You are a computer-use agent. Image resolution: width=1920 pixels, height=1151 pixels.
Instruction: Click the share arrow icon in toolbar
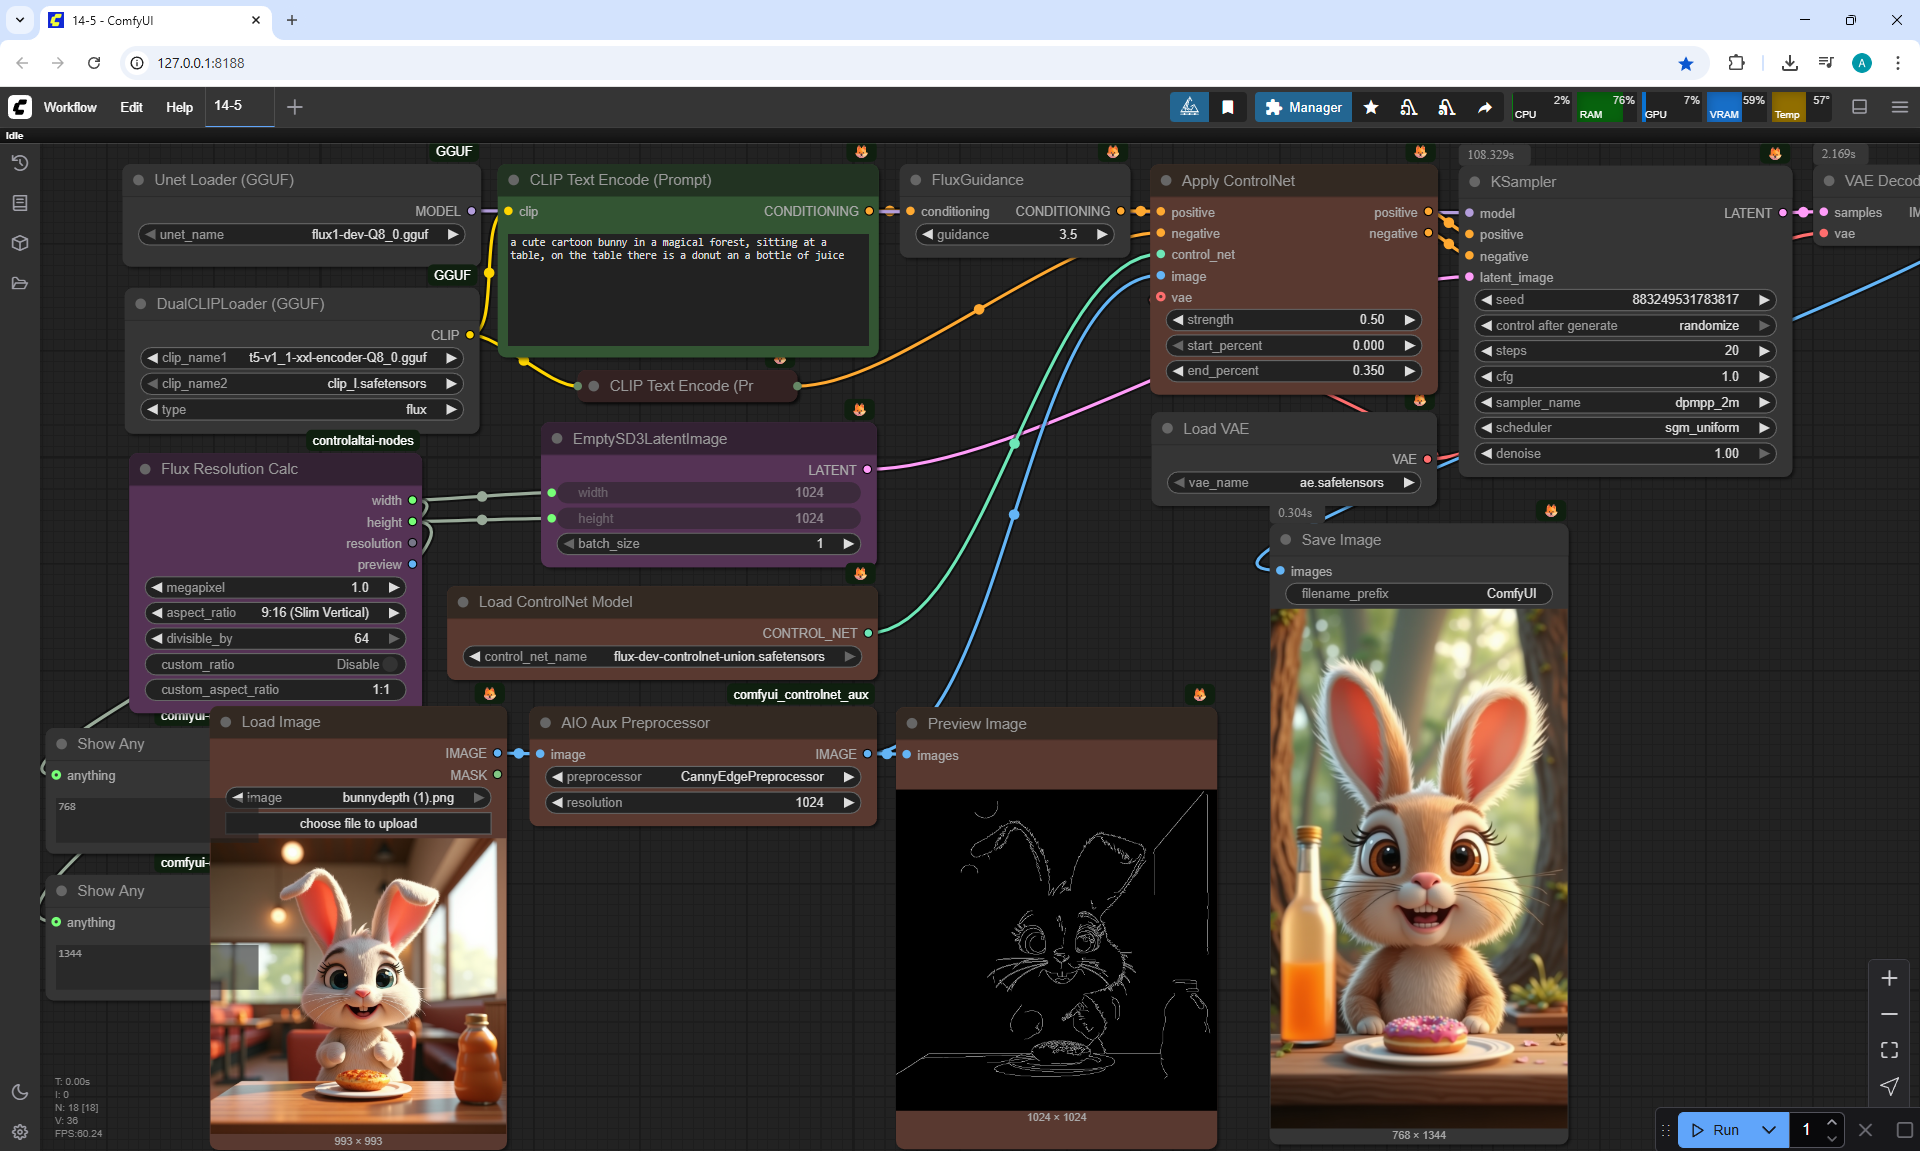1485,107
